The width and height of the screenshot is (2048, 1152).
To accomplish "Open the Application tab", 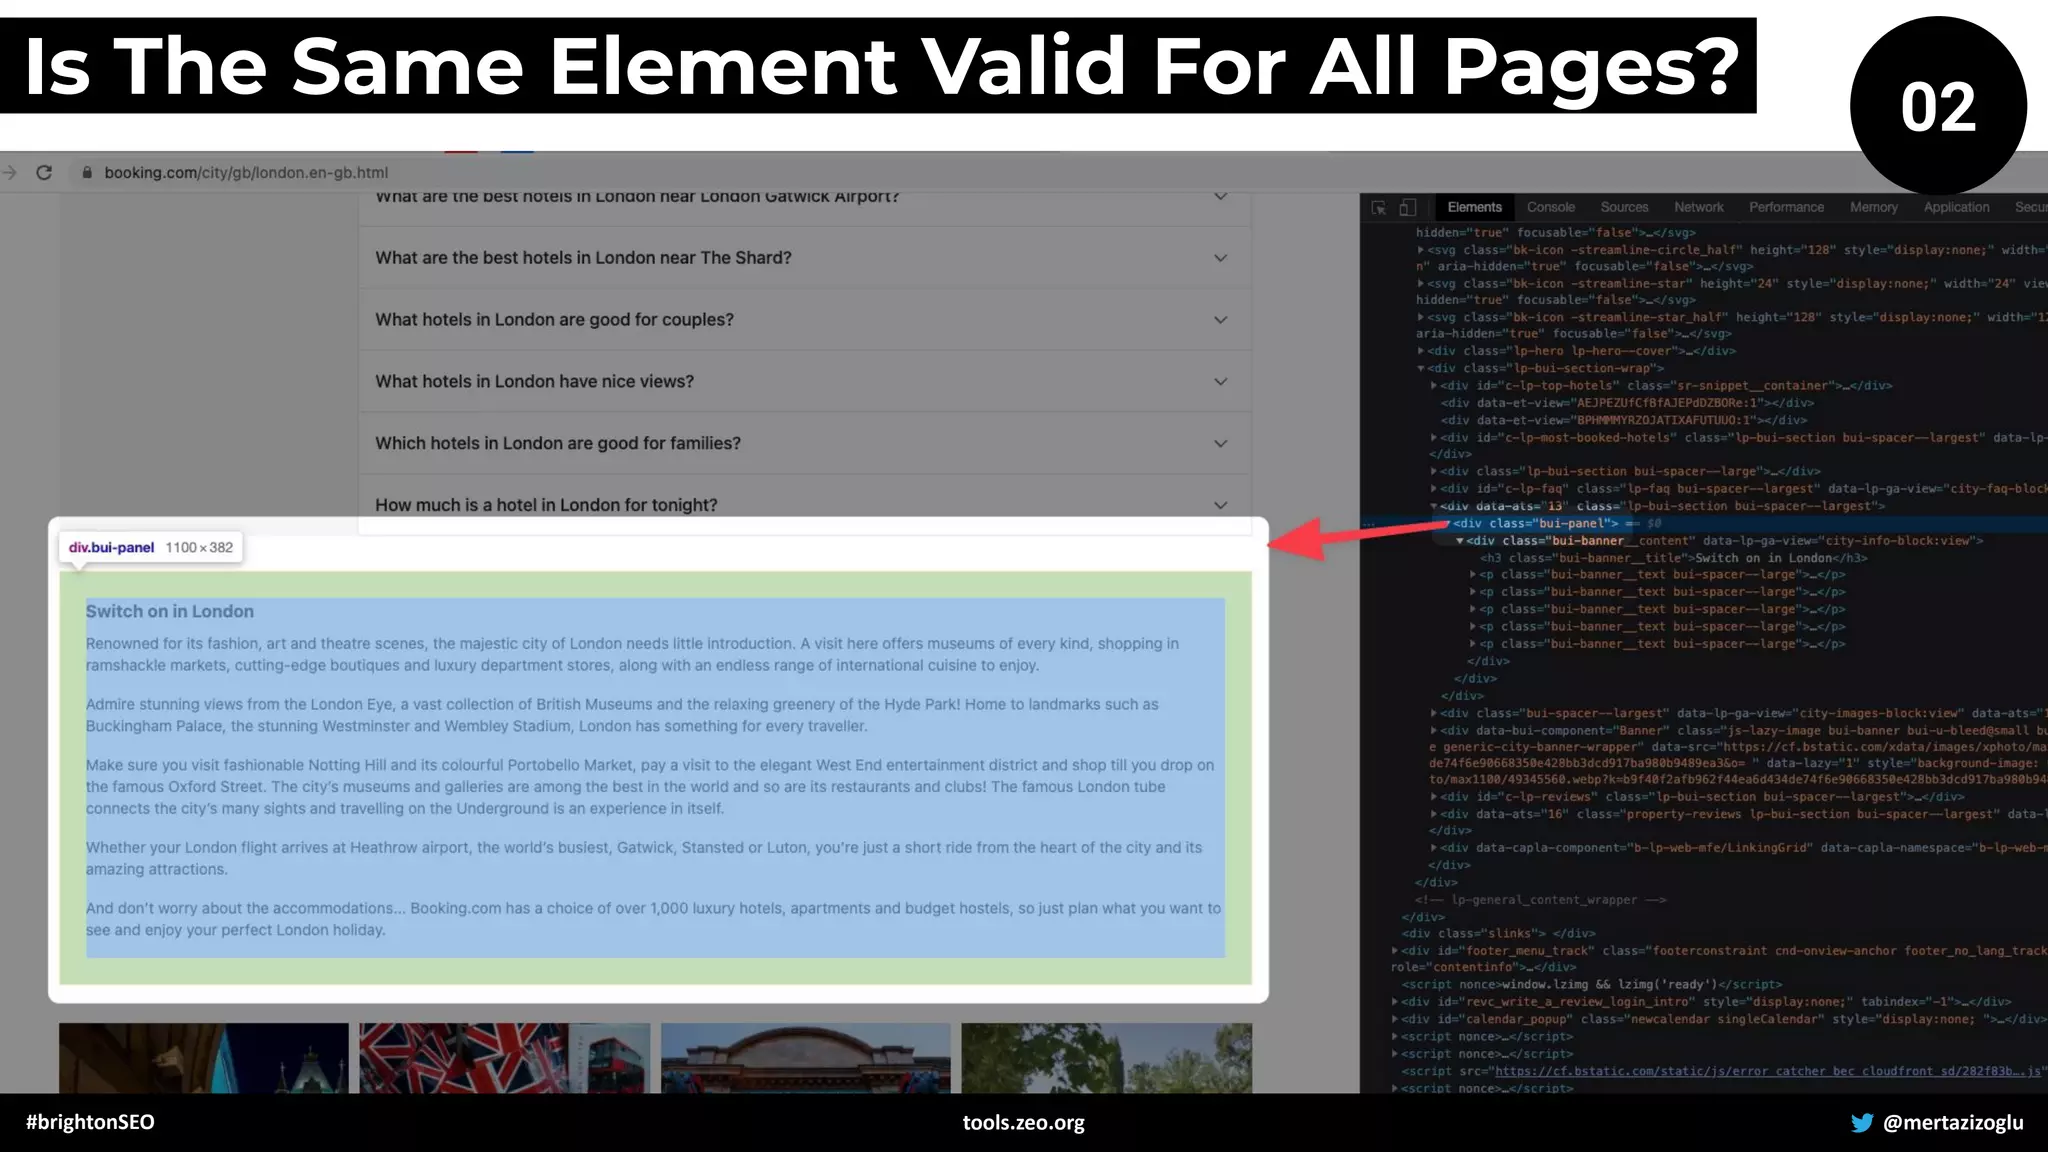I will point(1956,207).
